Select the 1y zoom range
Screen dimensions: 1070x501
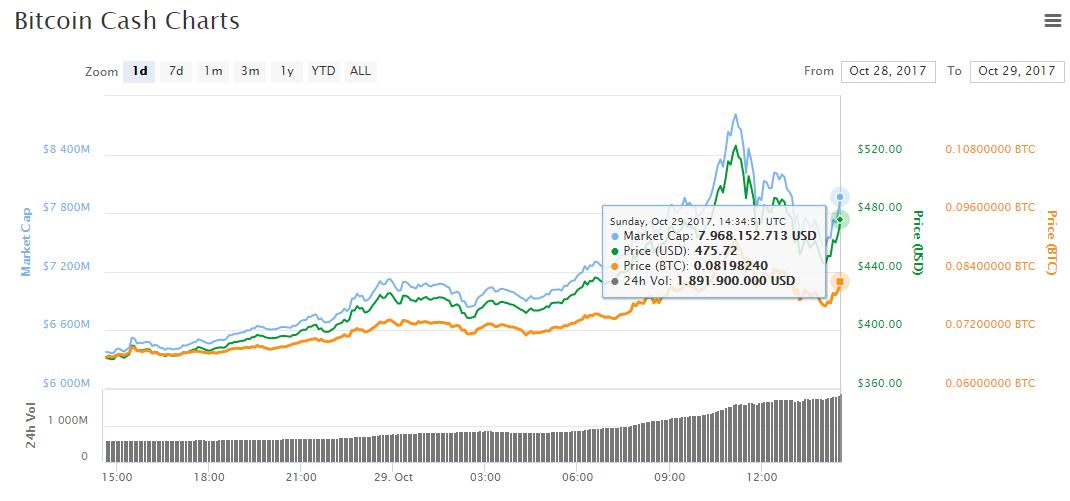tap(287, 71)
